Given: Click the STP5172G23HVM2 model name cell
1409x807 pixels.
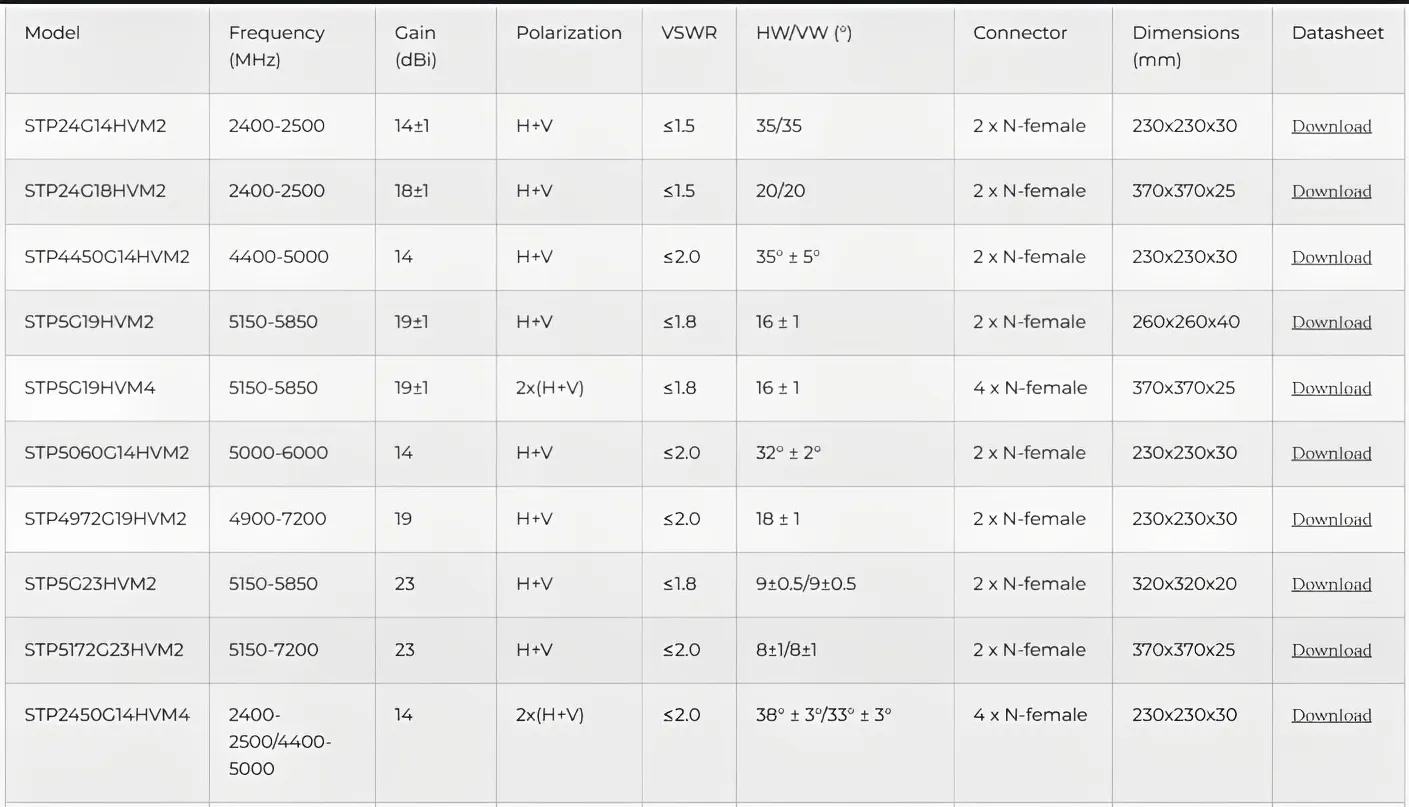Looking at the screenshot, I should point(104,649).
